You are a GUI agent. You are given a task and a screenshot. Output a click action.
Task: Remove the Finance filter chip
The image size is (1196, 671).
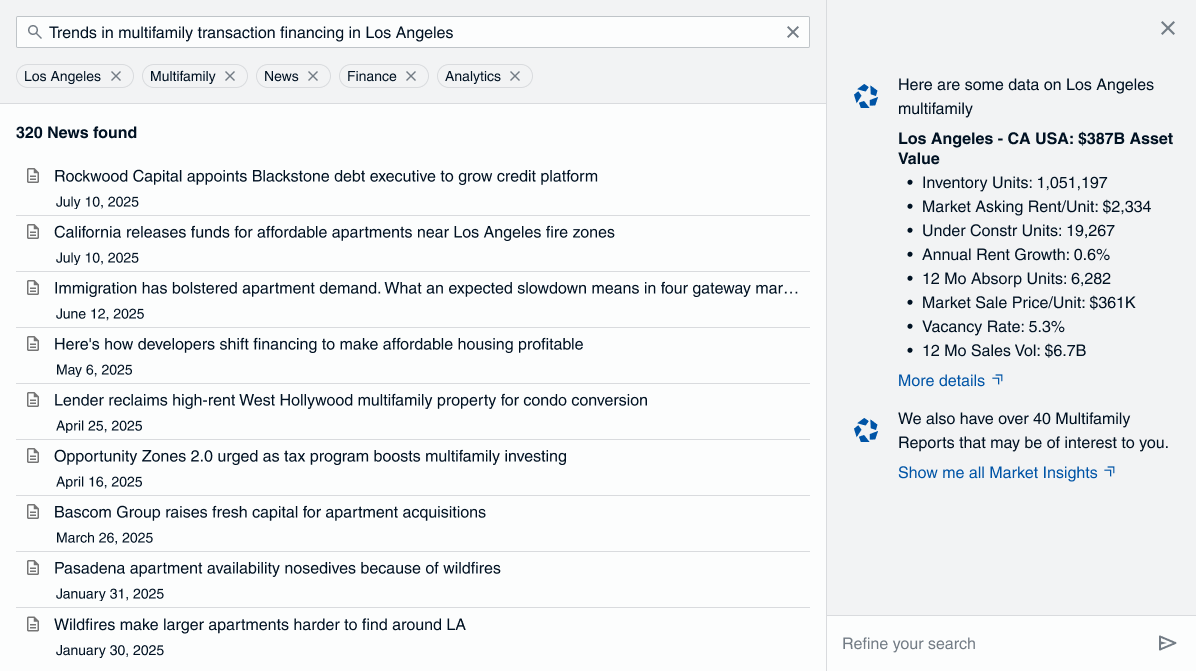pos(411,76)
